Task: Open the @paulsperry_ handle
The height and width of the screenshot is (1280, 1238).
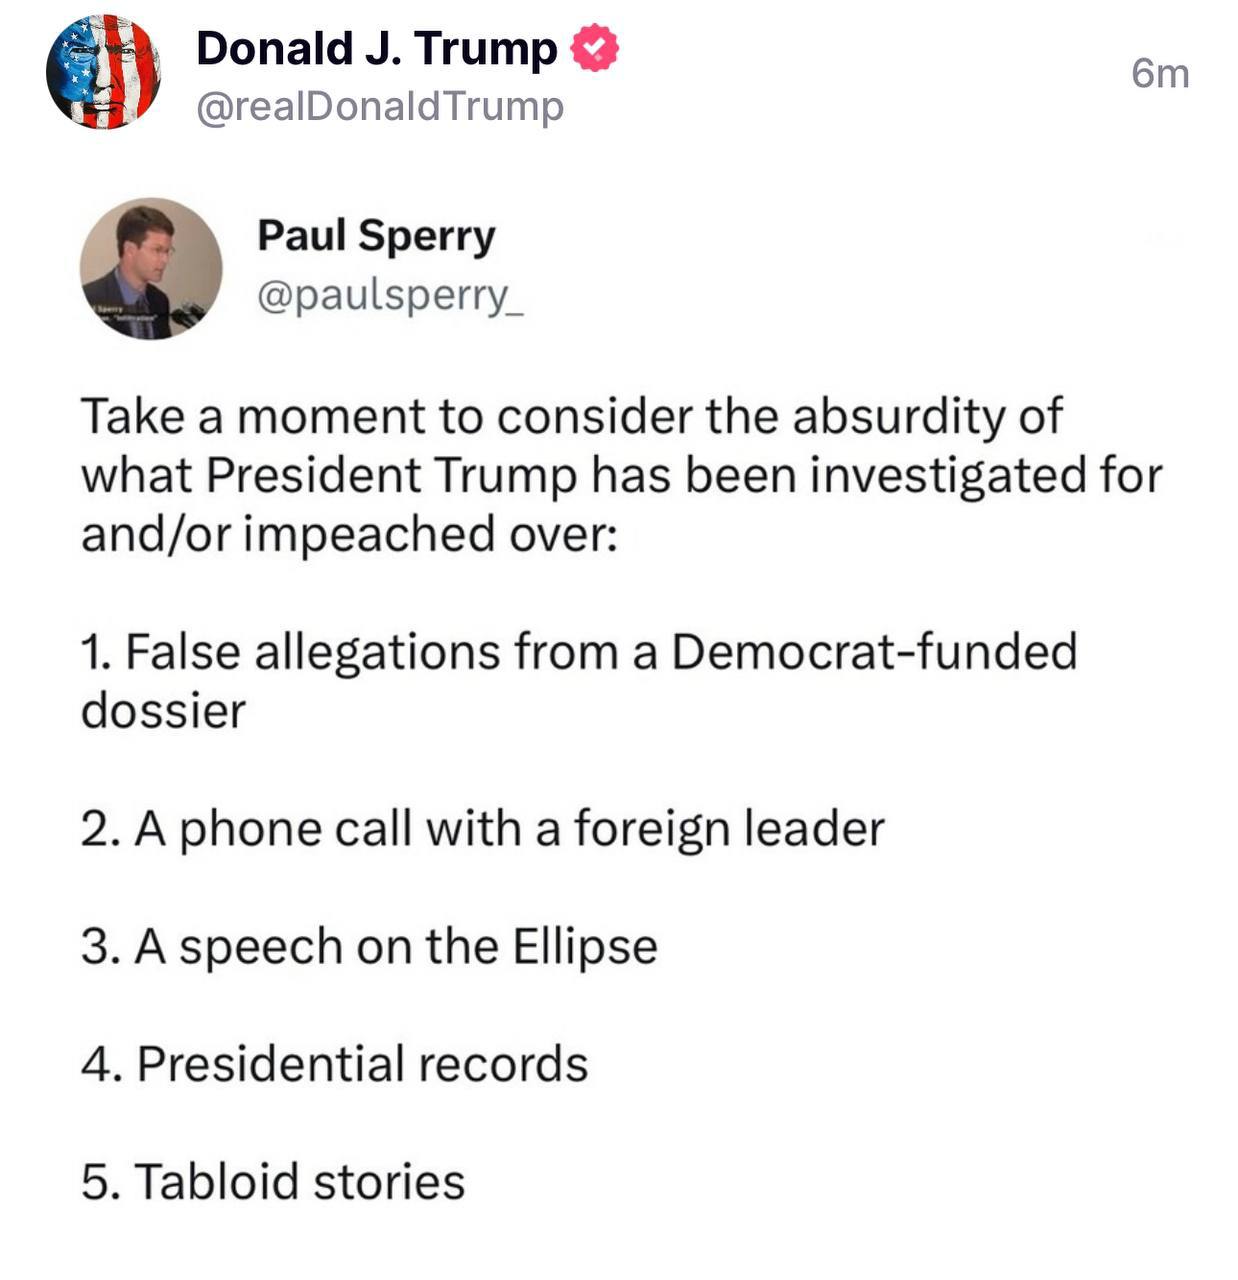Action: click(x=390, y=295)
